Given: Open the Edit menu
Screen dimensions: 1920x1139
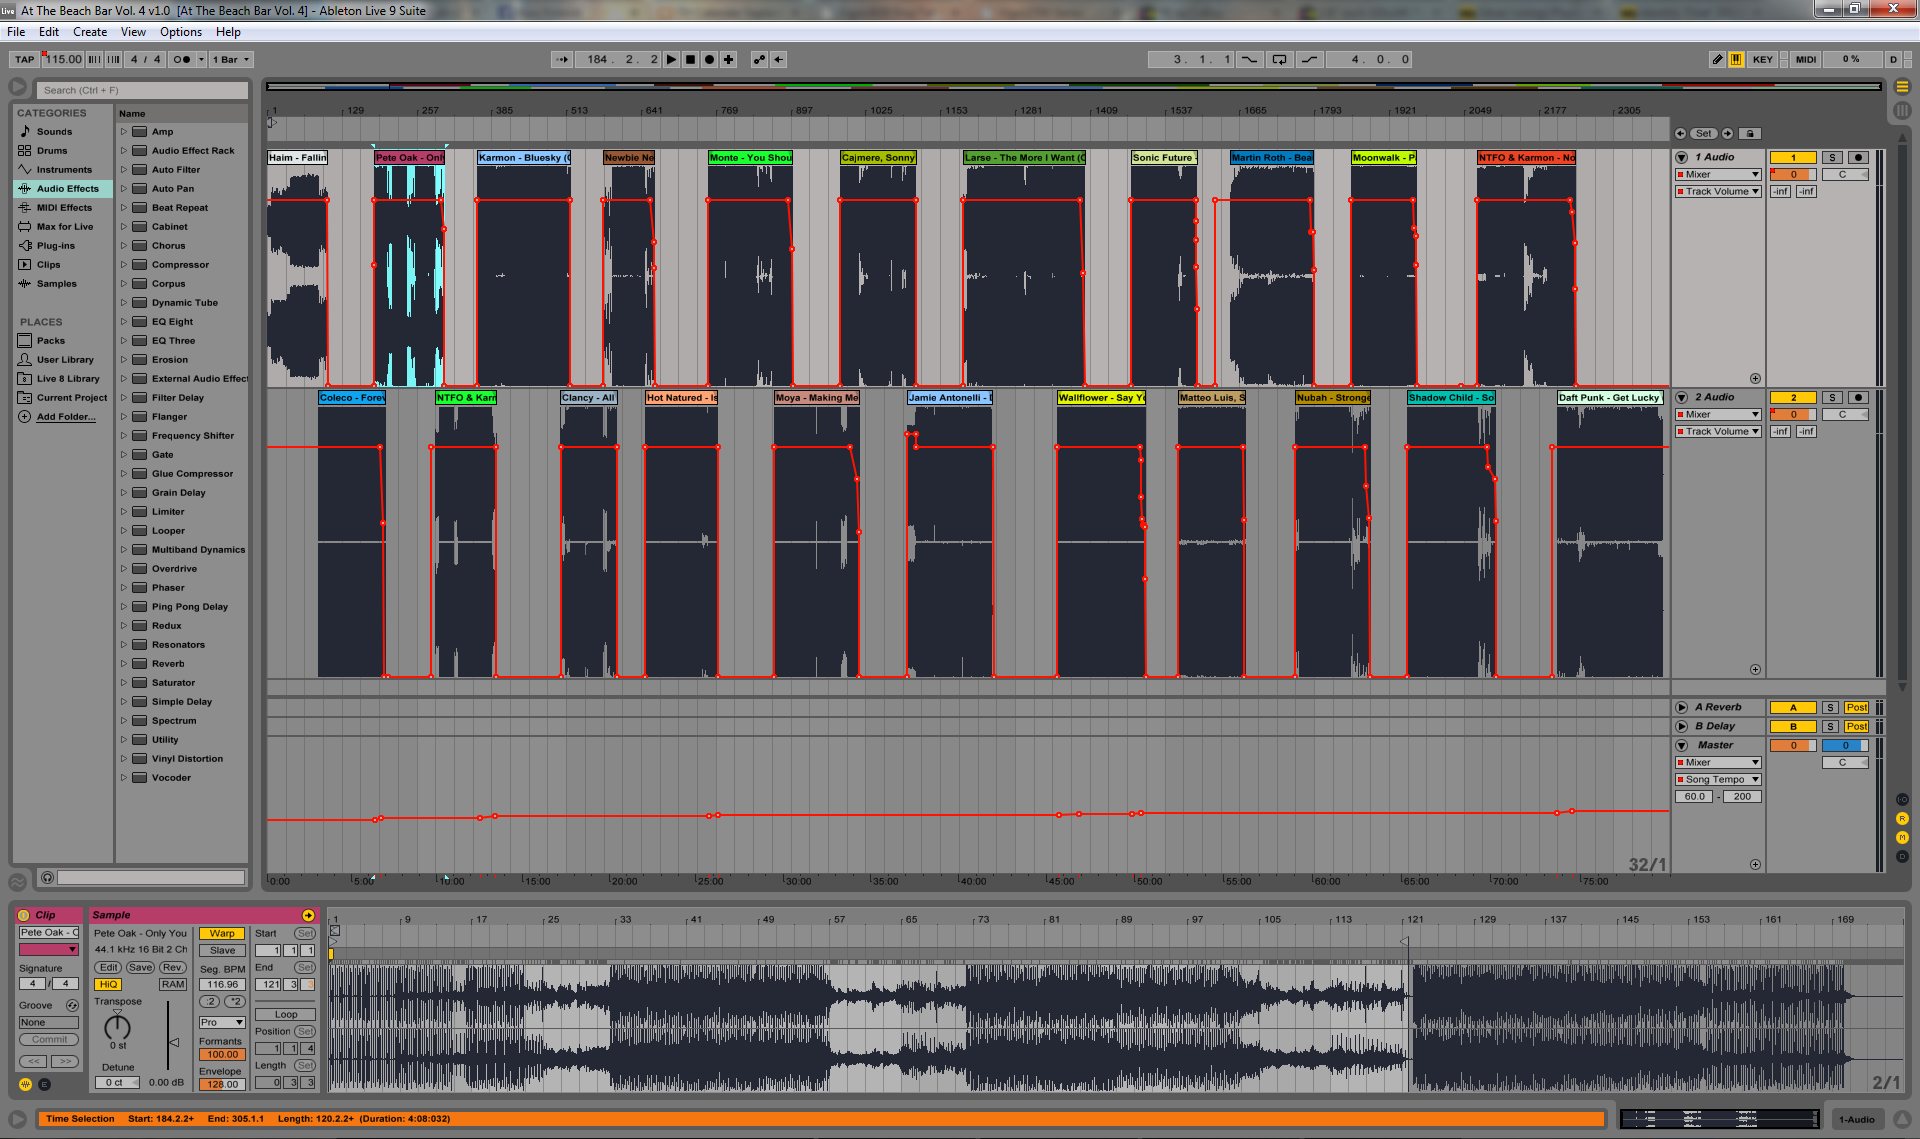Looking at the screenshot, I should pyautogui.click(x=49, y=32).
